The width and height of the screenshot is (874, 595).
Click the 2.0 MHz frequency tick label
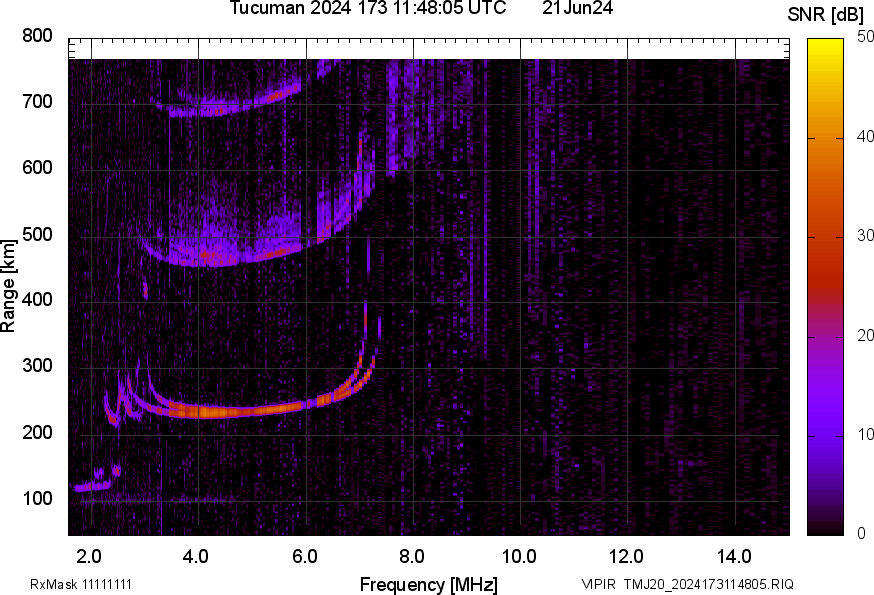(x=90, y=557)
